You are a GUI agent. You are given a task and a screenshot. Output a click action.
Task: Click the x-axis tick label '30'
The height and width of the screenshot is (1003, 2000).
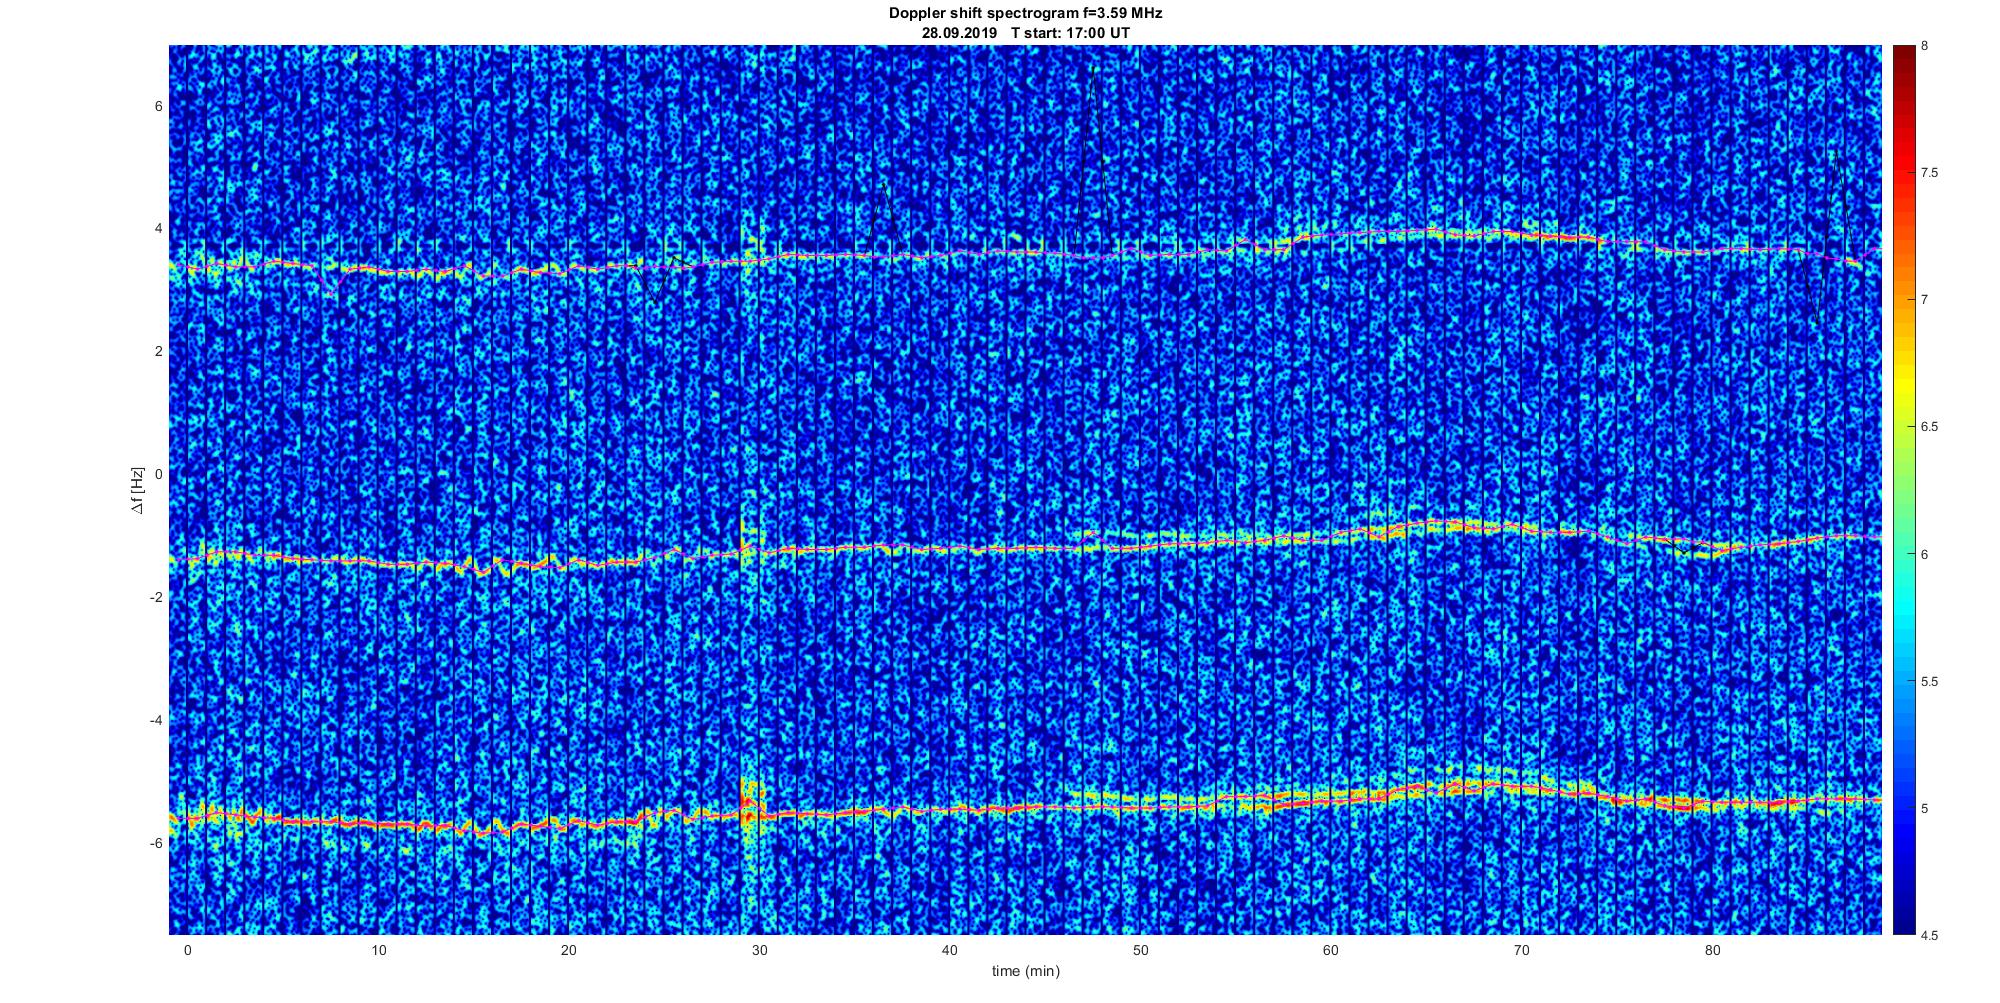[x=759, y=950]
